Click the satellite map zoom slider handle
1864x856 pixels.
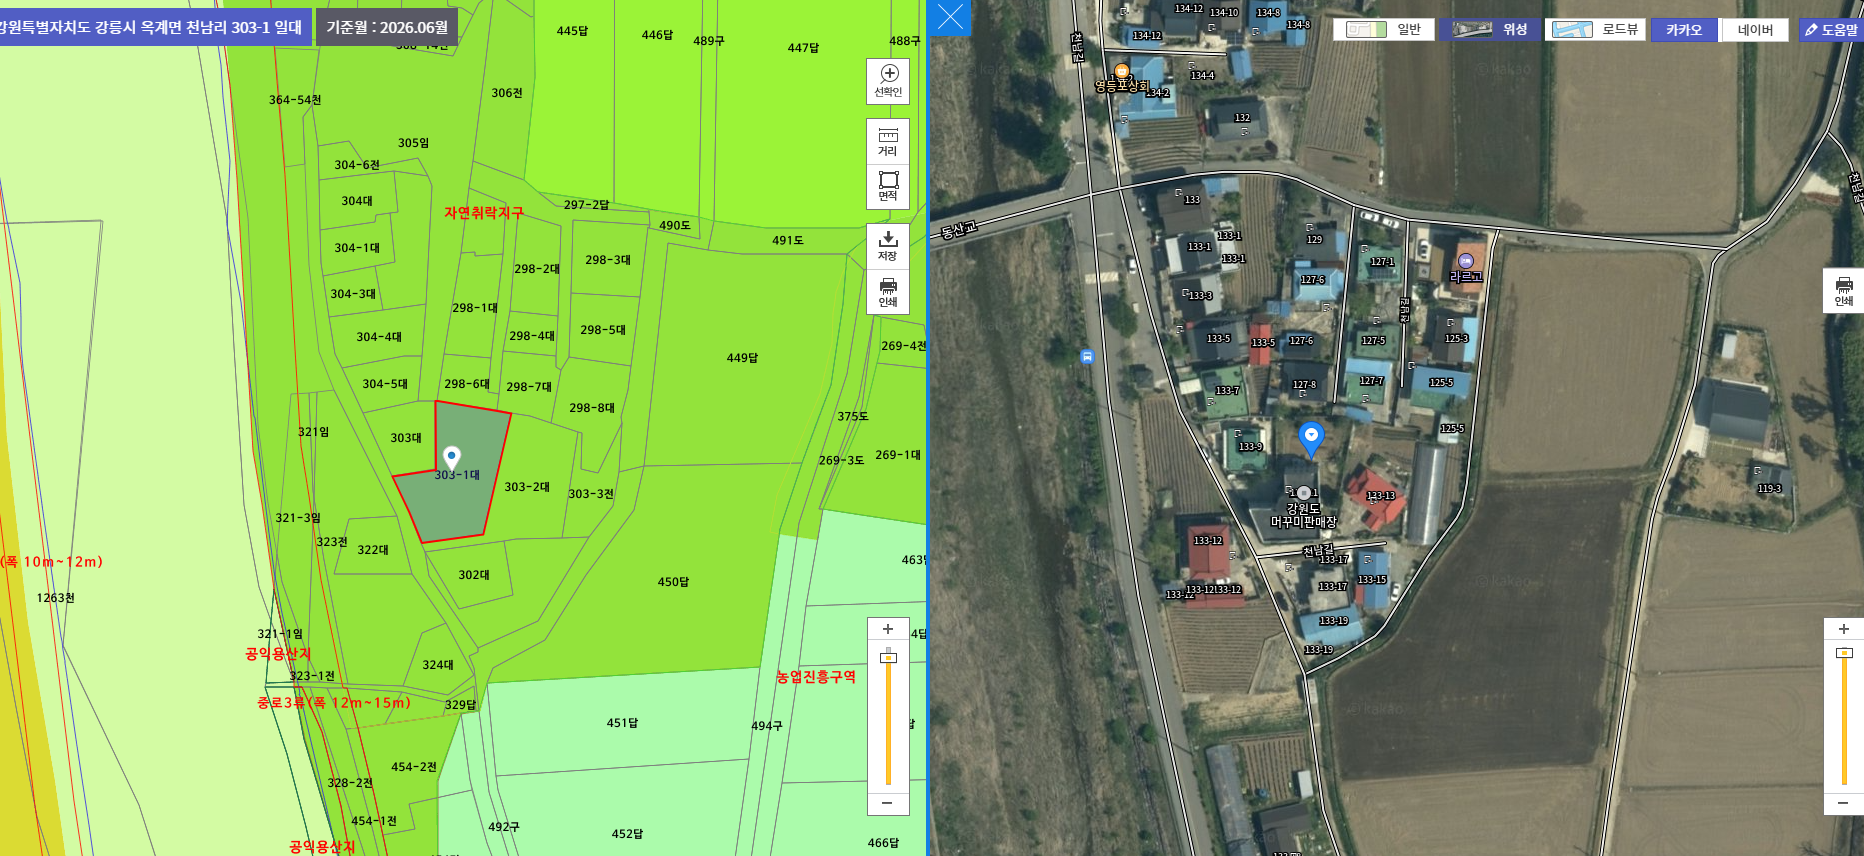(1844, 653)
